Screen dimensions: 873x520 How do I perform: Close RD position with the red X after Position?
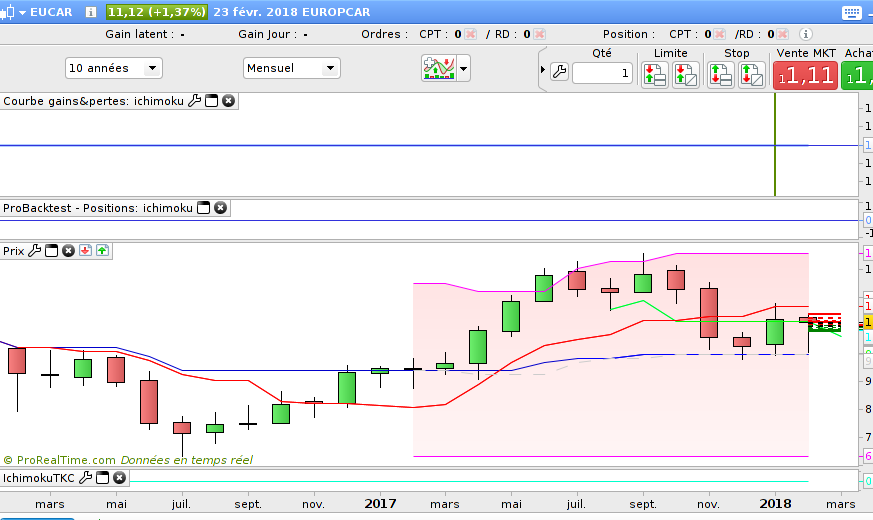tap(782, 34)
